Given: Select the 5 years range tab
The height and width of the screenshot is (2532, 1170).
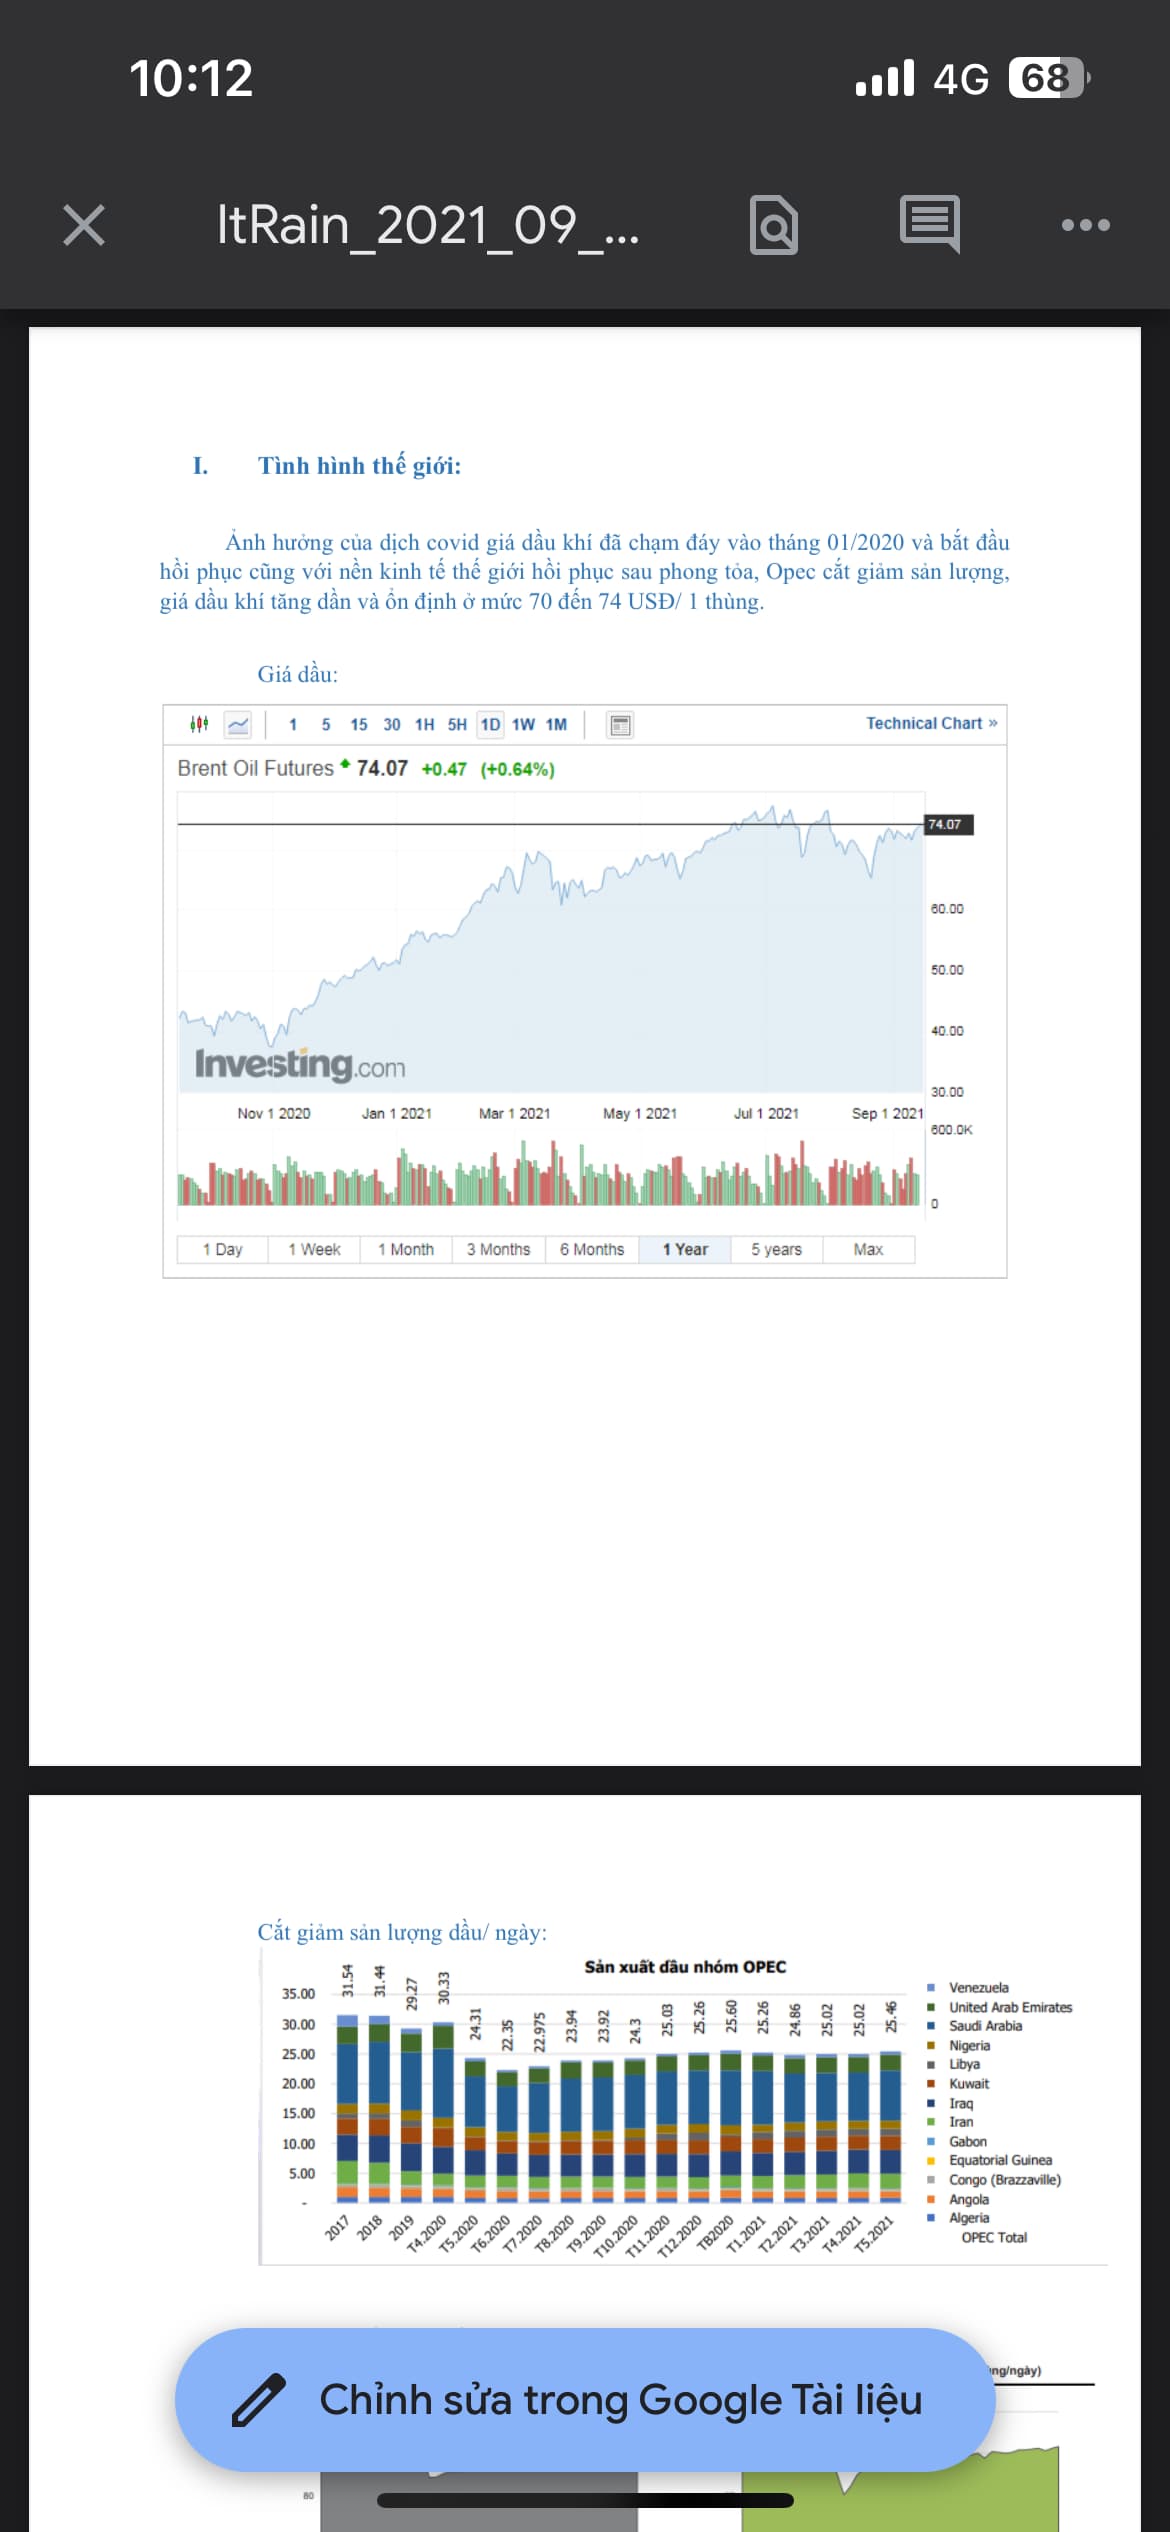Looking at the screenshot, I should coord(776,1249).
